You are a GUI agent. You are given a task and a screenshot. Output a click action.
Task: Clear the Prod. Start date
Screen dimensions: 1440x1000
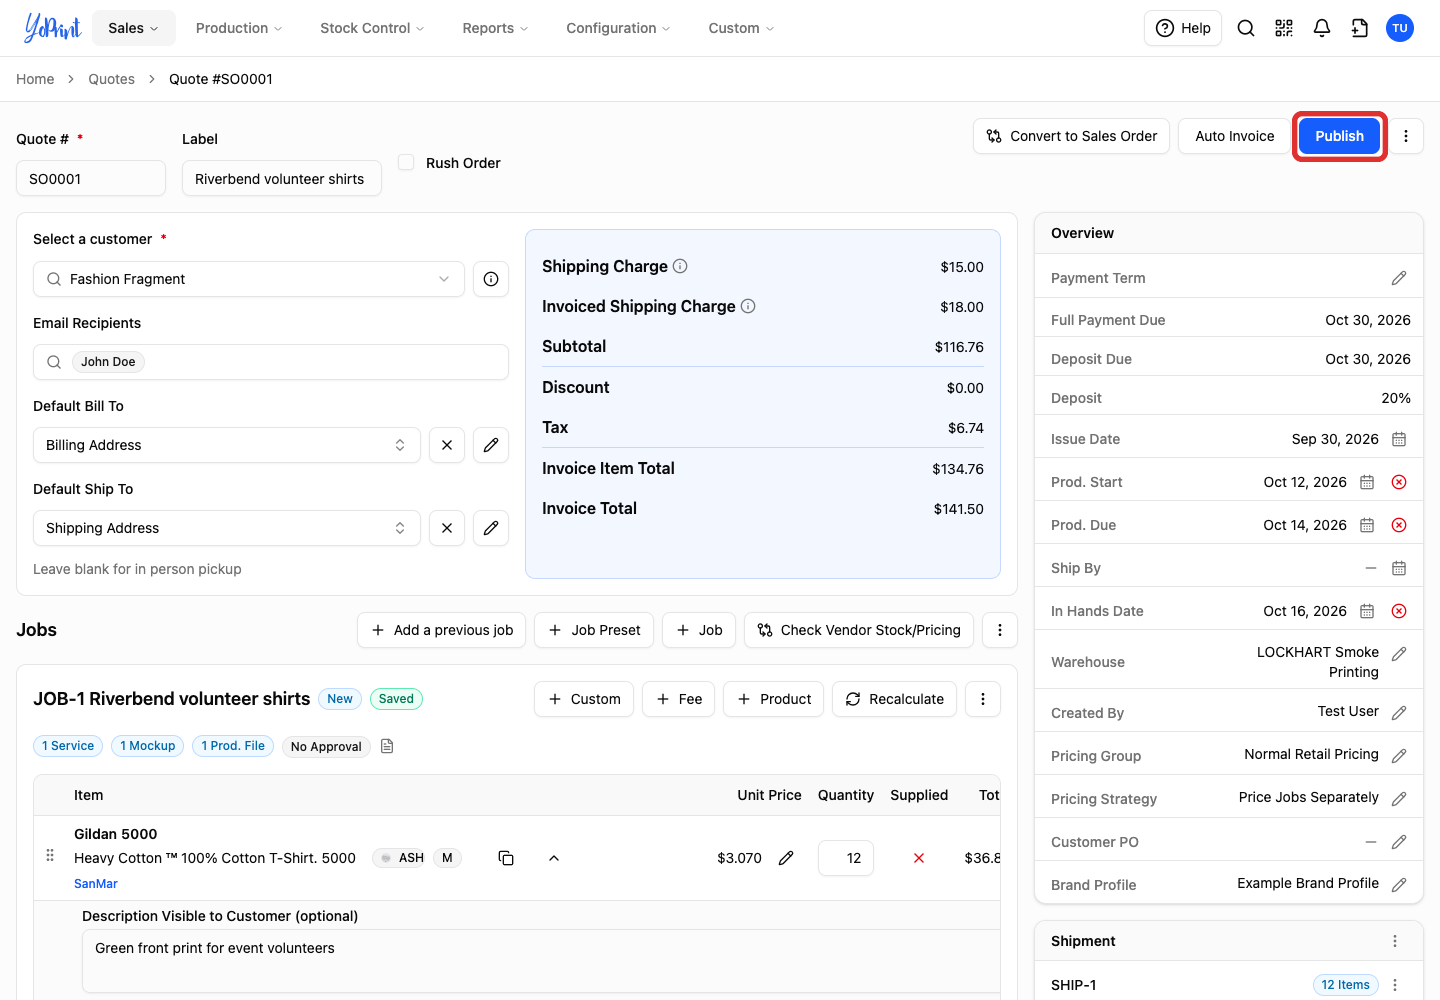(1399, 482)
